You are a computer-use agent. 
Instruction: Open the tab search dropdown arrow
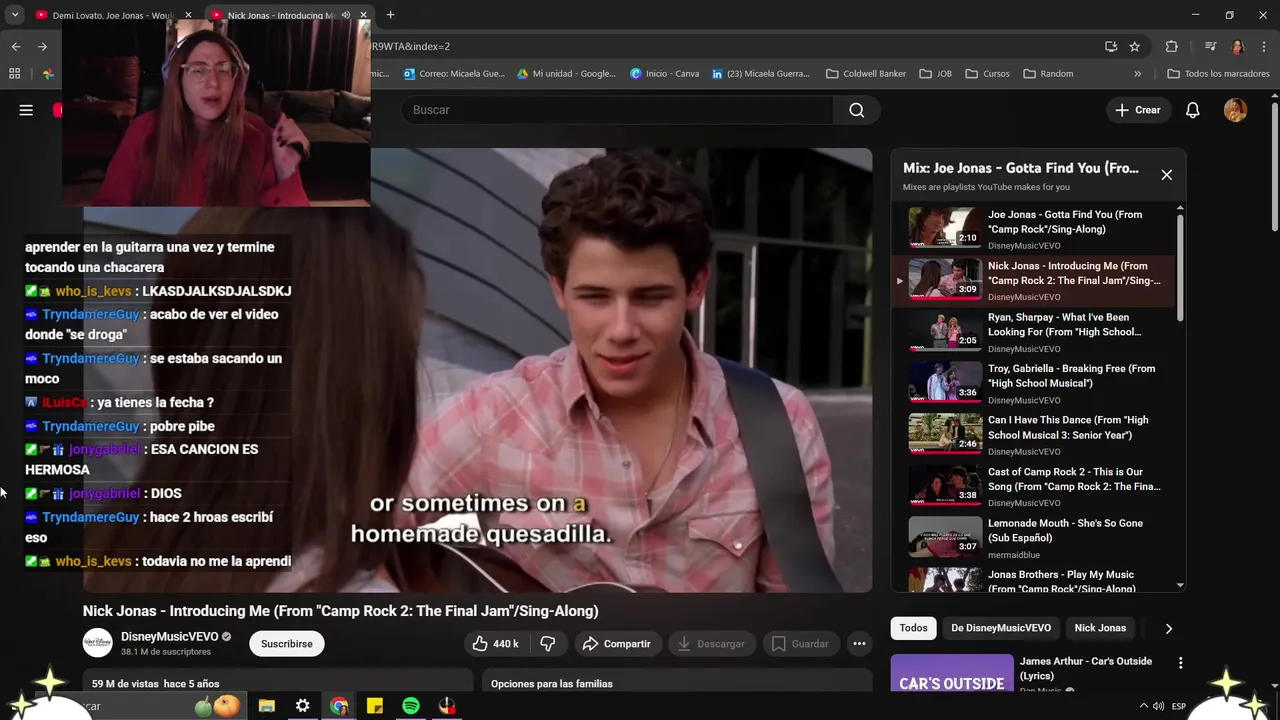[15, 15]
